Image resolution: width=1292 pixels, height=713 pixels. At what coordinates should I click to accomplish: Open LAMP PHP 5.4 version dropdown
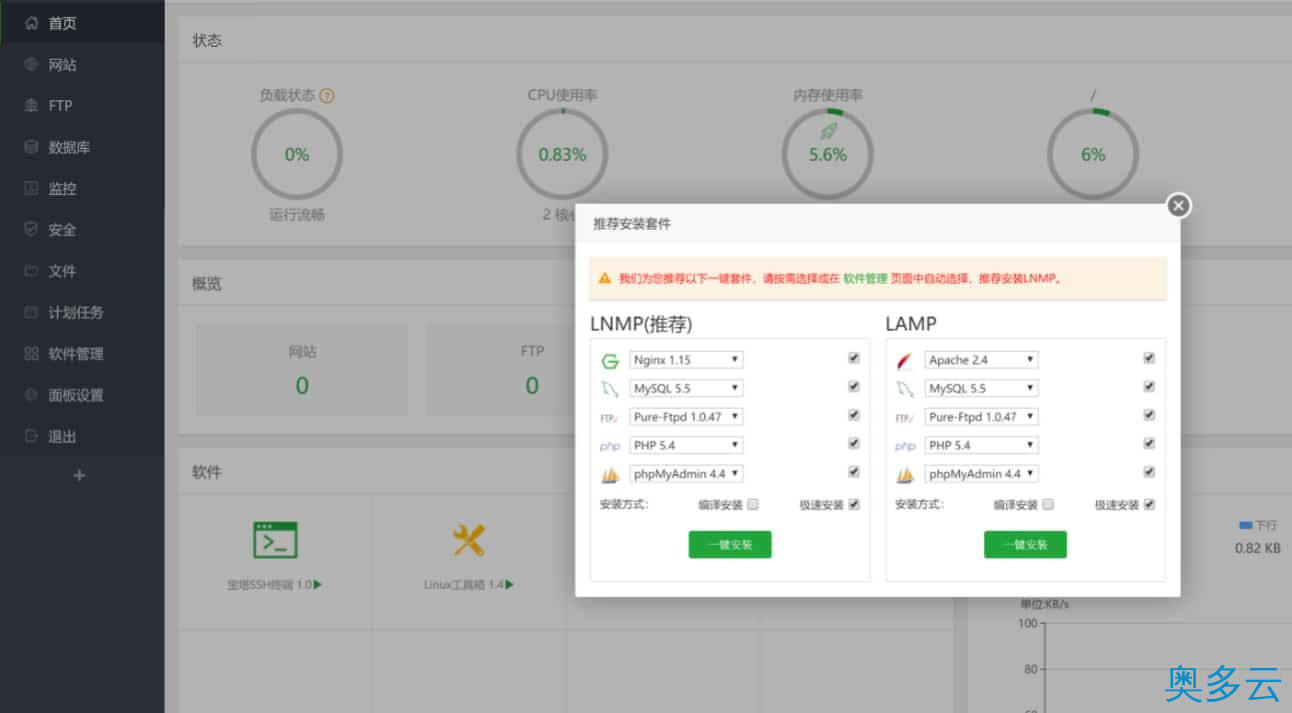click(x=981, y=445)
